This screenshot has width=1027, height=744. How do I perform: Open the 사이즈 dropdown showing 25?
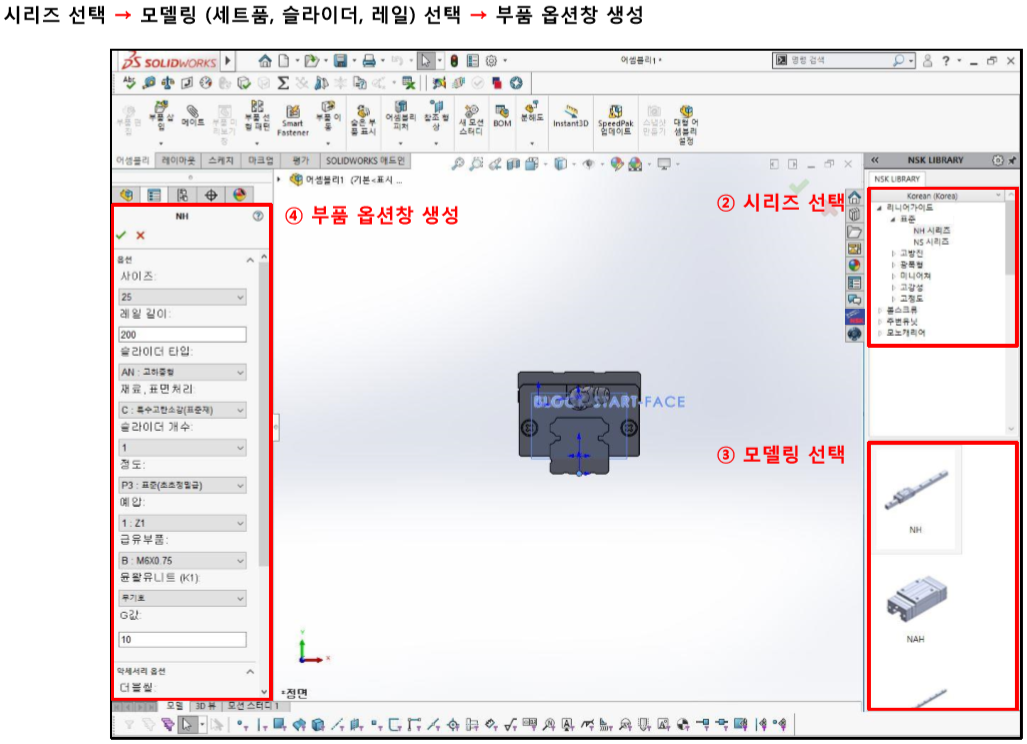click(x=182, y=296)
